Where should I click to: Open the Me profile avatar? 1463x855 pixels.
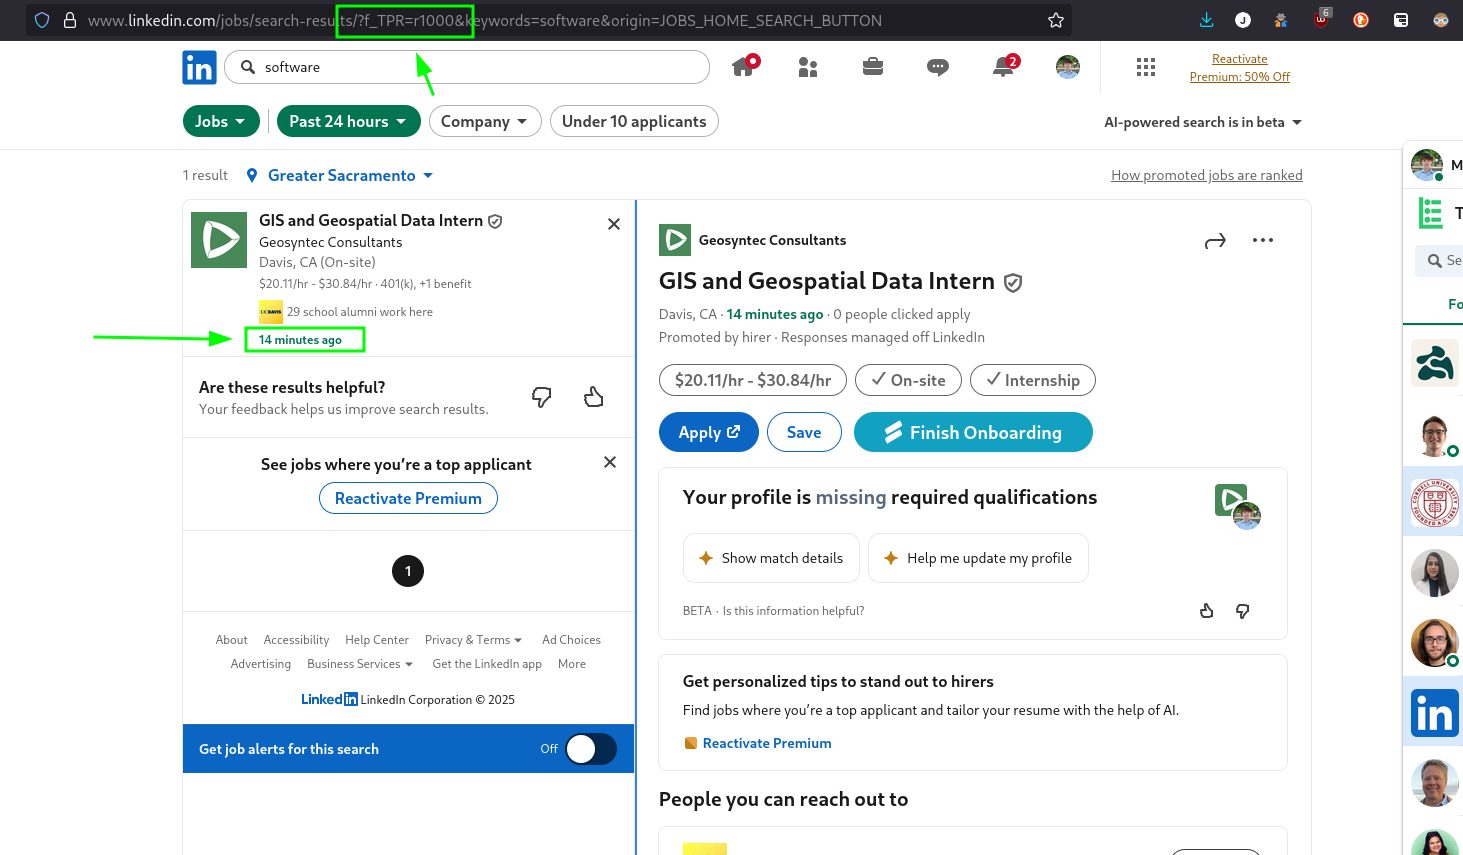click(x=1068, y=67)
